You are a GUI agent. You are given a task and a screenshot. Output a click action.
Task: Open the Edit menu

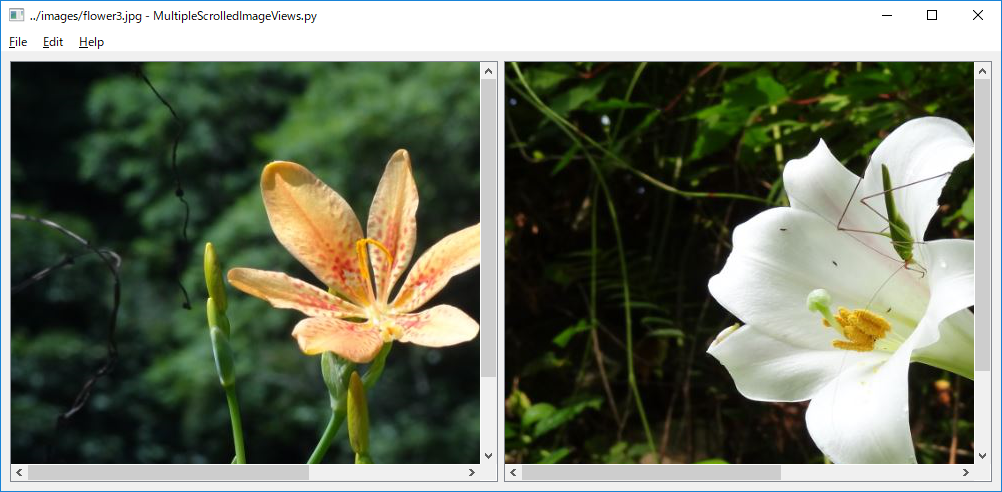[53, 42]
